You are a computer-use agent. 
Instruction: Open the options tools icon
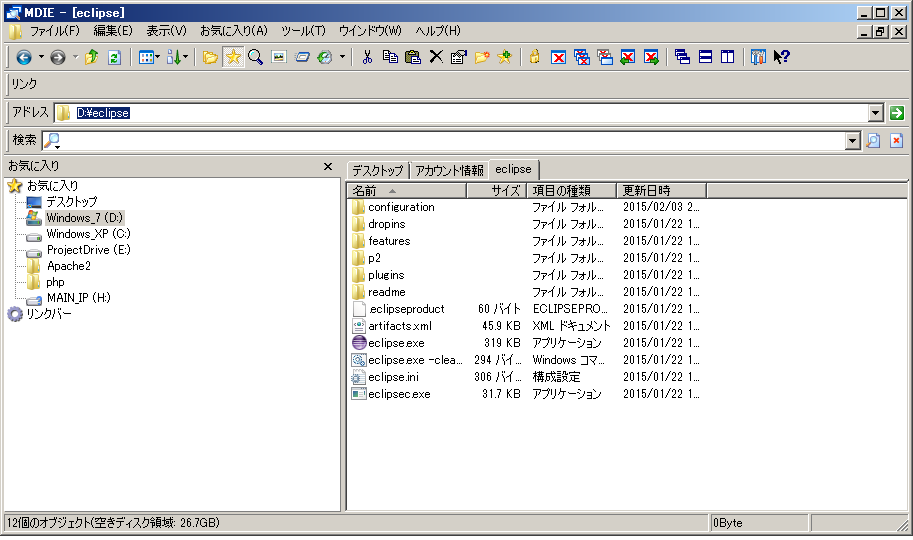point(758,57)
